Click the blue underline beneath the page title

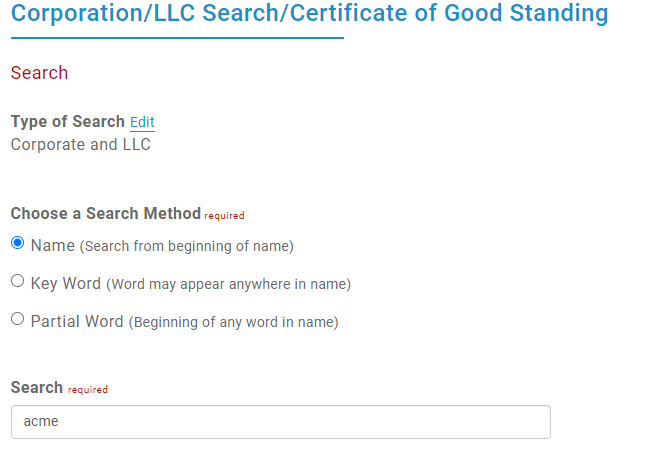coord(177,38)
